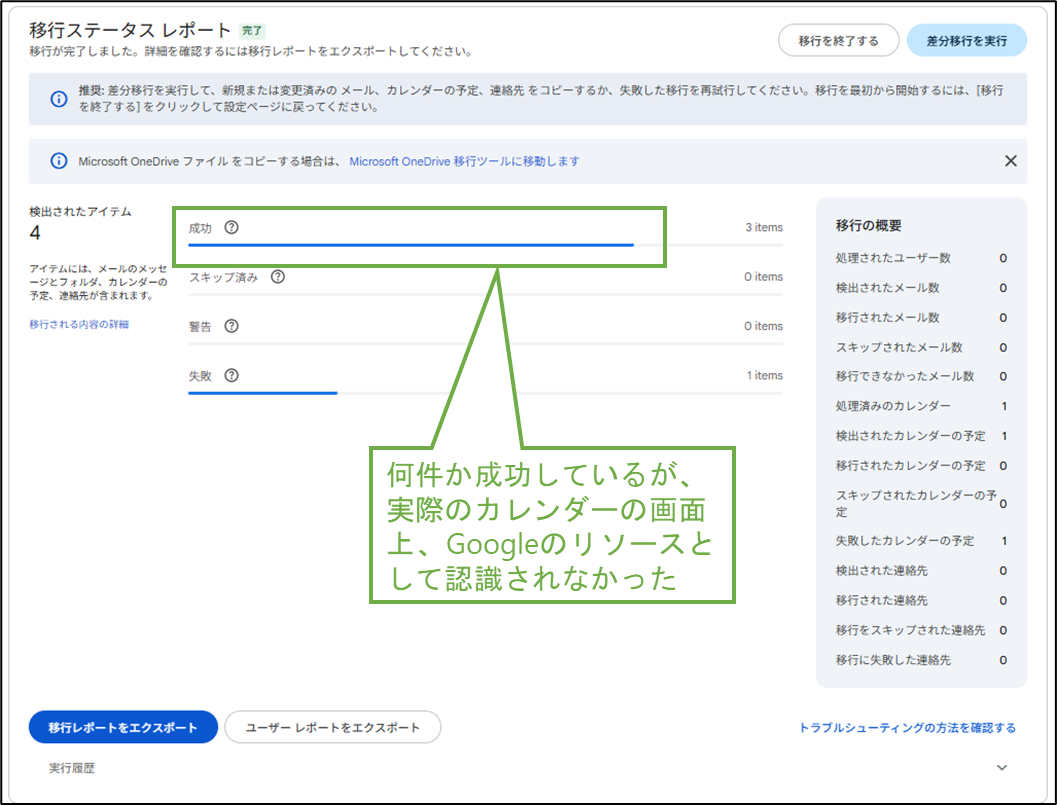Click the 移行されたメール数 row
Viewport: 1057px width, 805px height.
click(x=921, y=318)
